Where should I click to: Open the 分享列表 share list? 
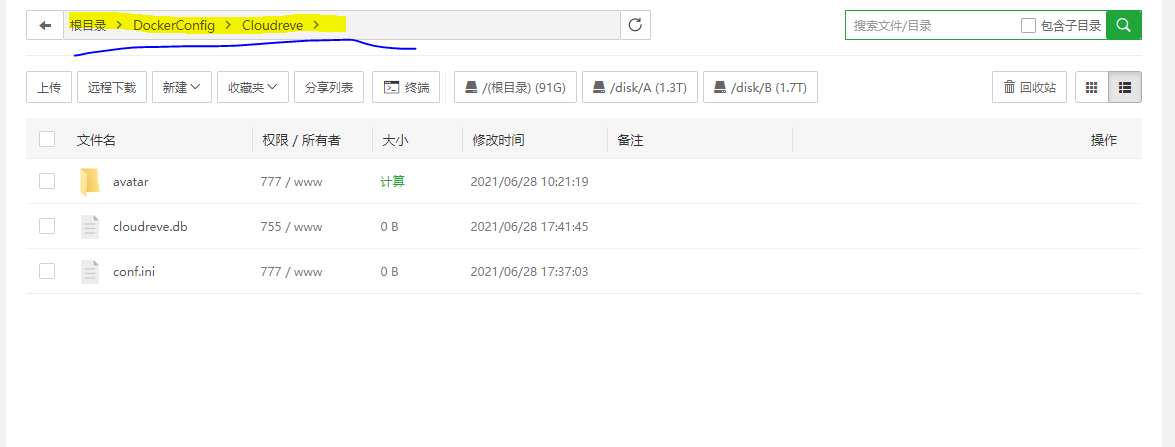point(329,87)
